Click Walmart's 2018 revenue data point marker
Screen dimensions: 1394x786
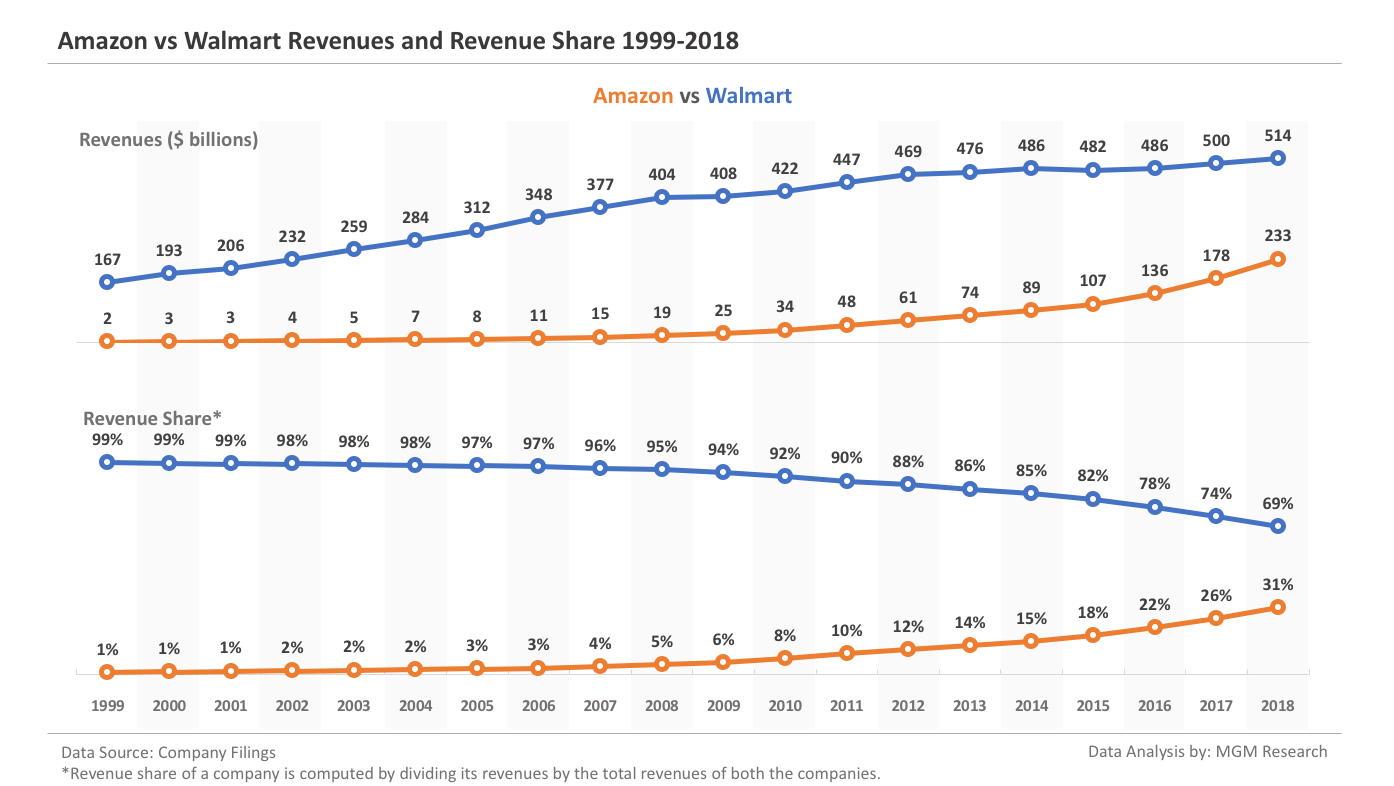(x=1278, y=158)
